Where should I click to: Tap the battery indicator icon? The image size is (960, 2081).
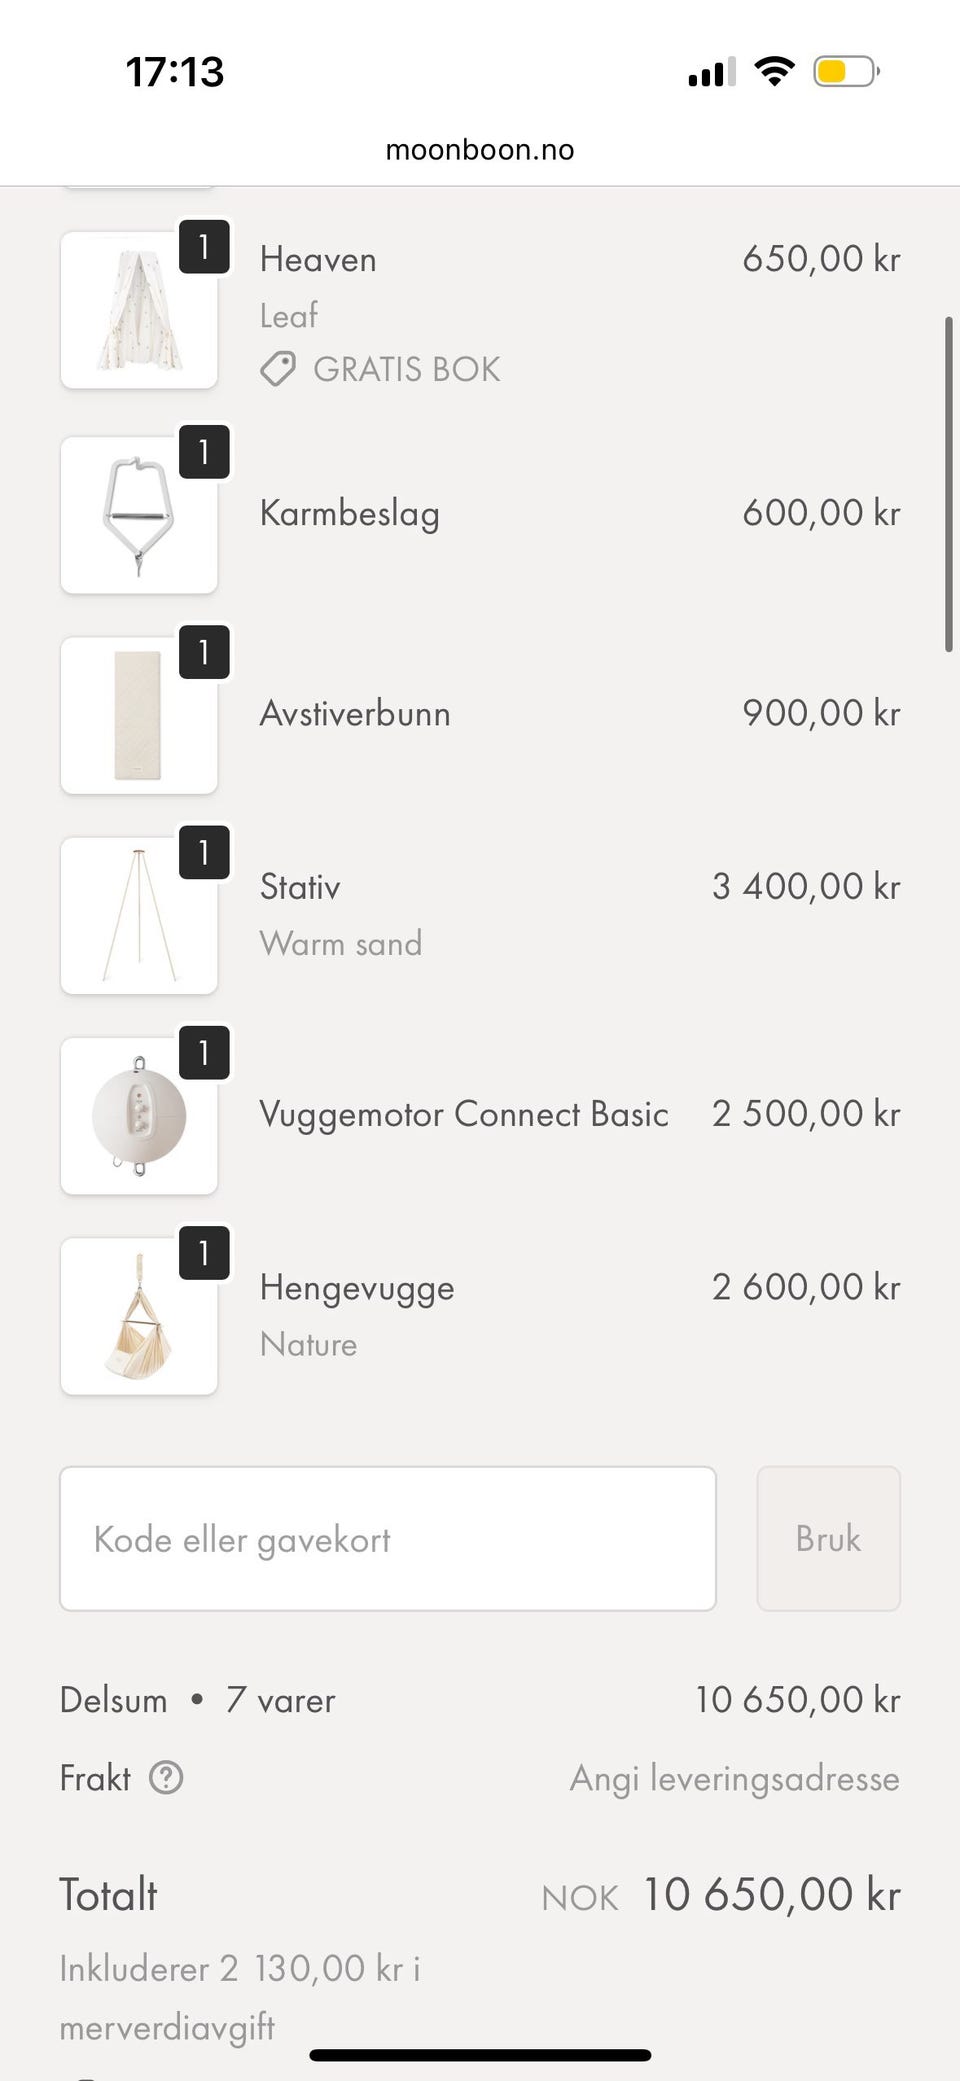pos(845,72)
